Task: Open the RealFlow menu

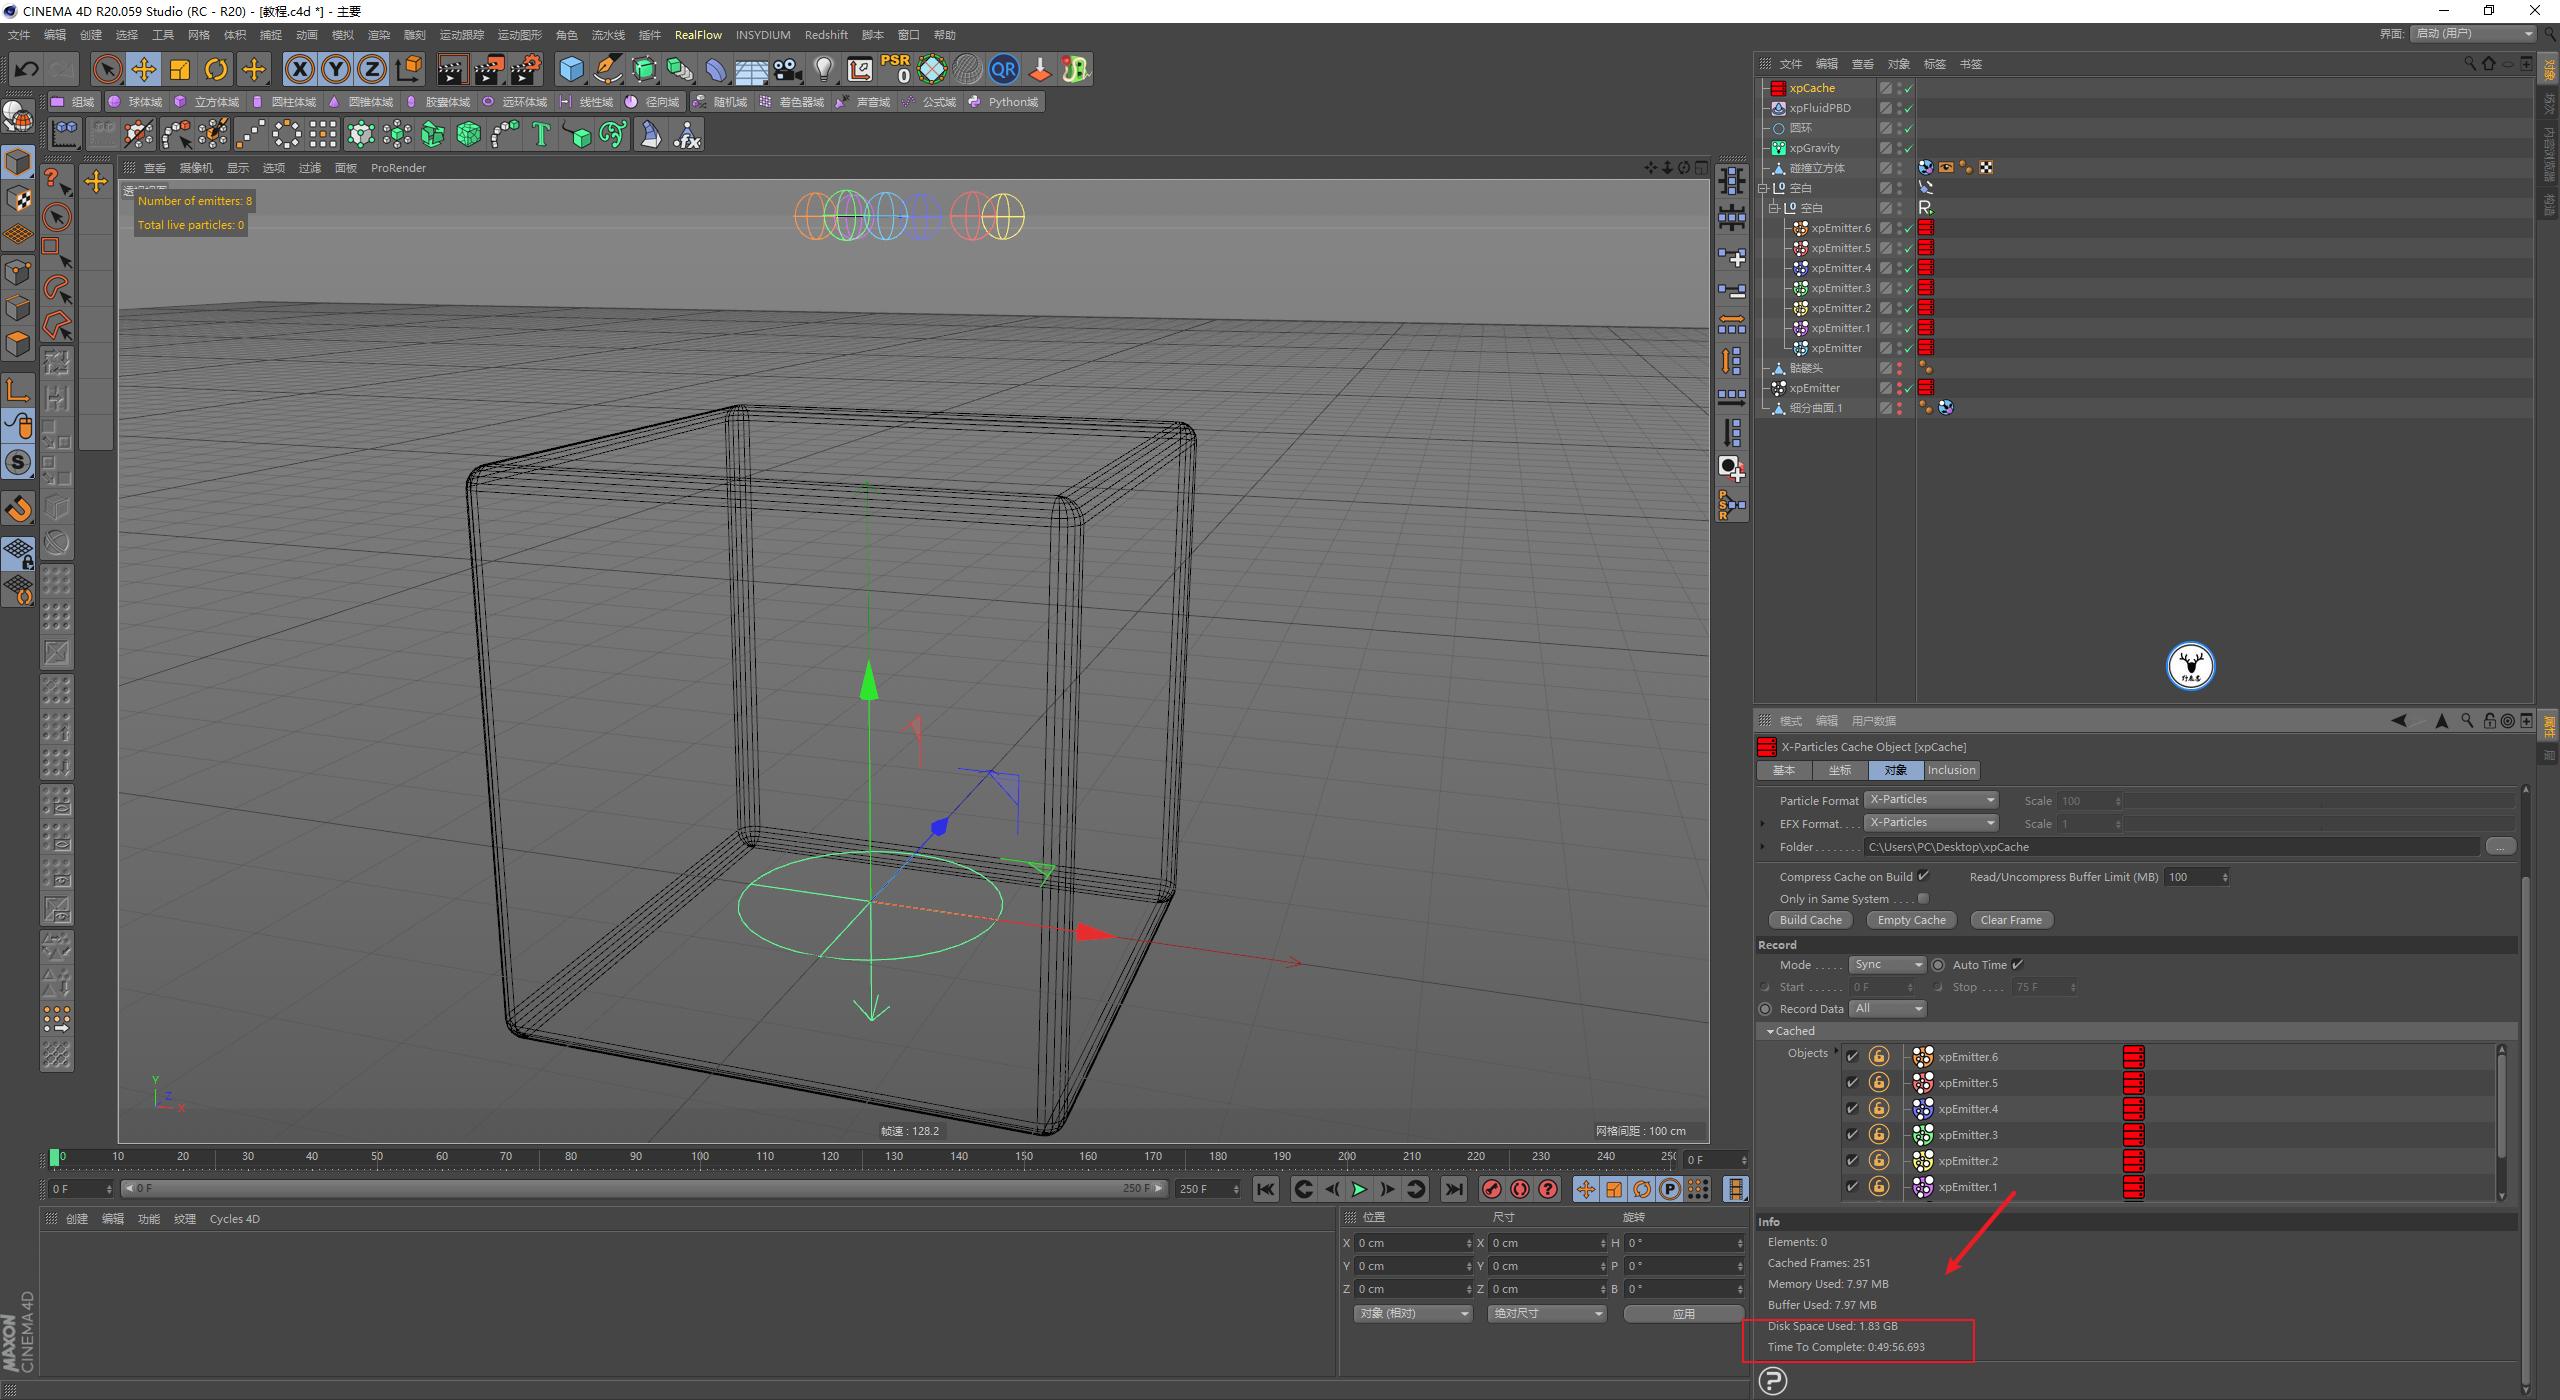Action: tap(698, 34)
